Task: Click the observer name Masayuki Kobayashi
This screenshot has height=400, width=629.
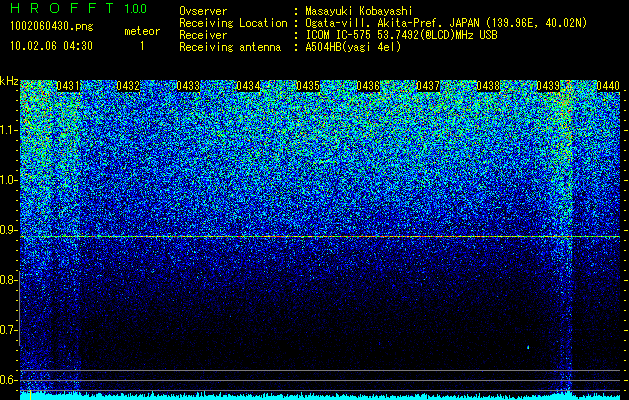Action: point(359,11)
